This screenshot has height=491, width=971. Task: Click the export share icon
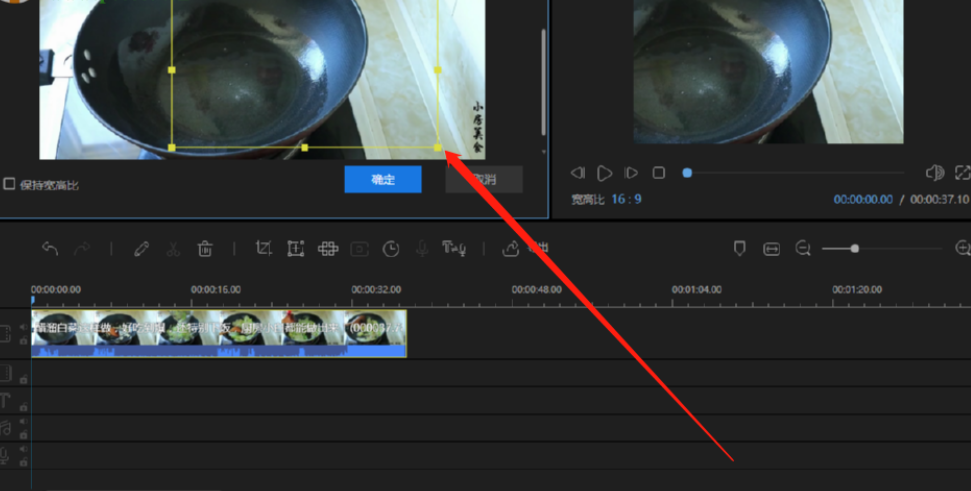point(511,249)
